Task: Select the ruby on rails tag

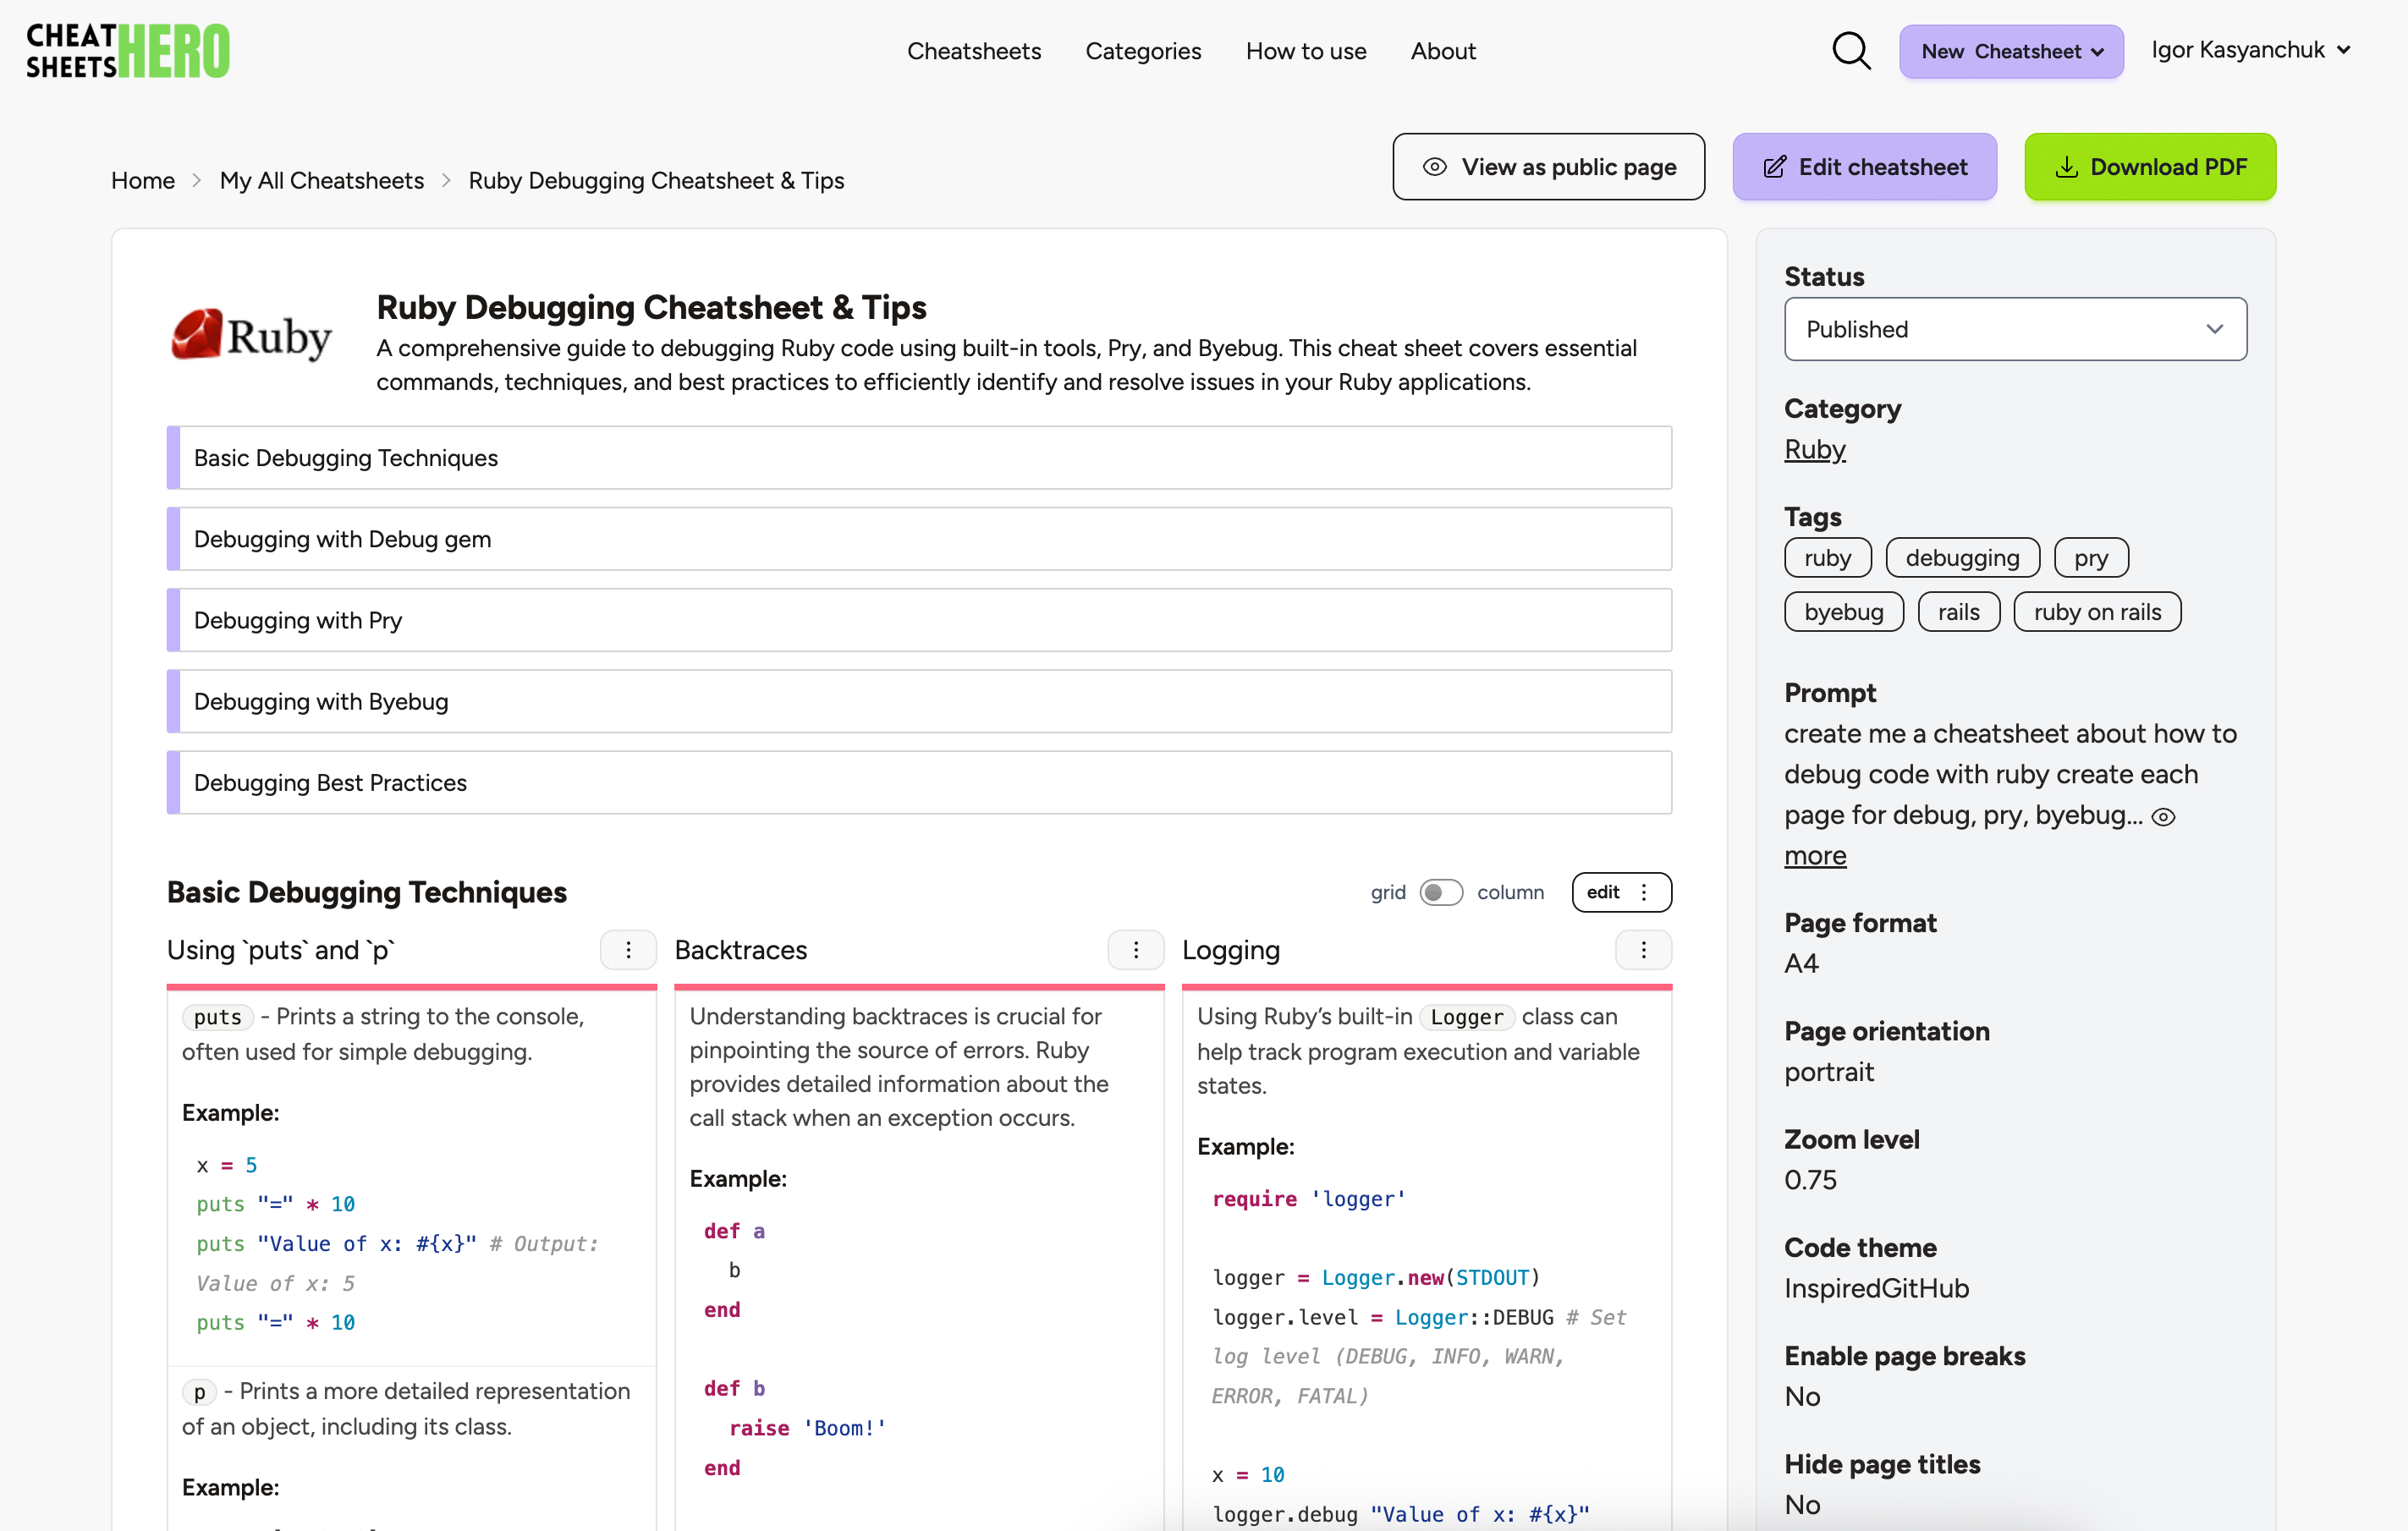Action: [x=2097, y=612]
